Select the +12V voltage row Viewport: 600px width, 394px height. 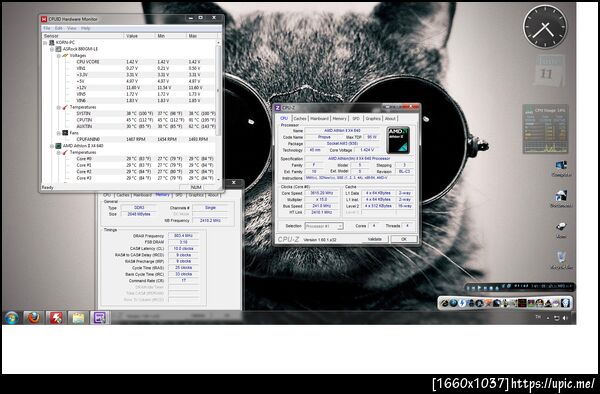(129, 88)
